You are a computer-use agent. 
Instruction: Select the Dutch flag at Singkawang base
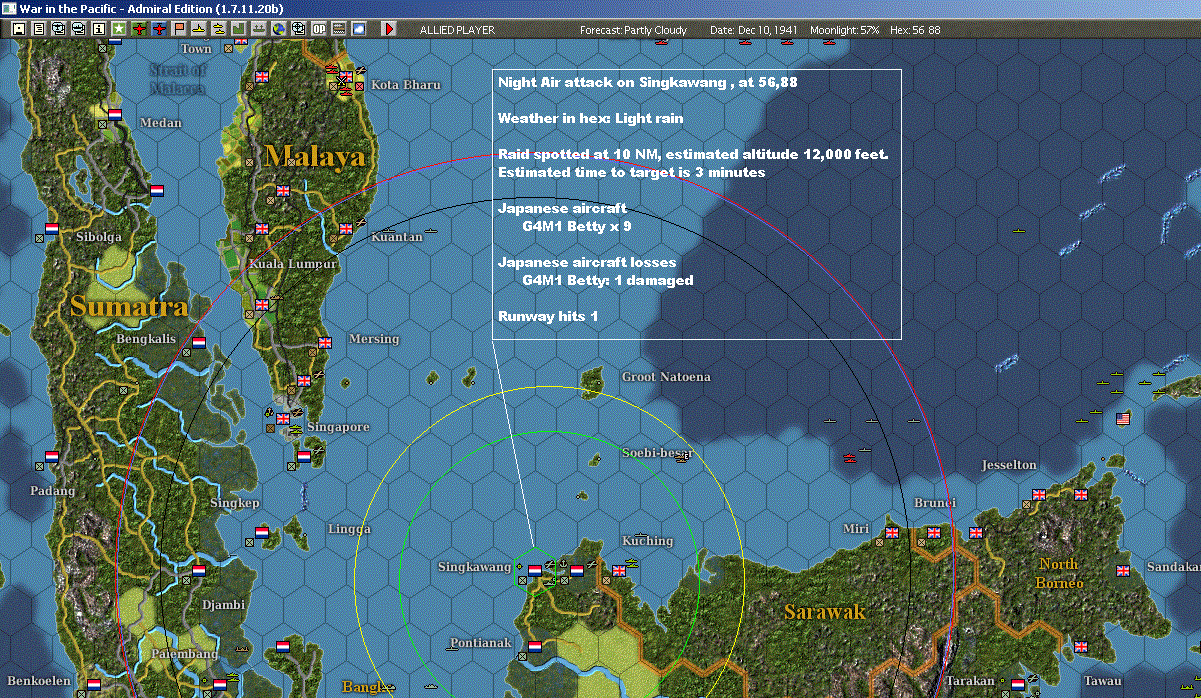pyautogui.click(x=535, y=571)
